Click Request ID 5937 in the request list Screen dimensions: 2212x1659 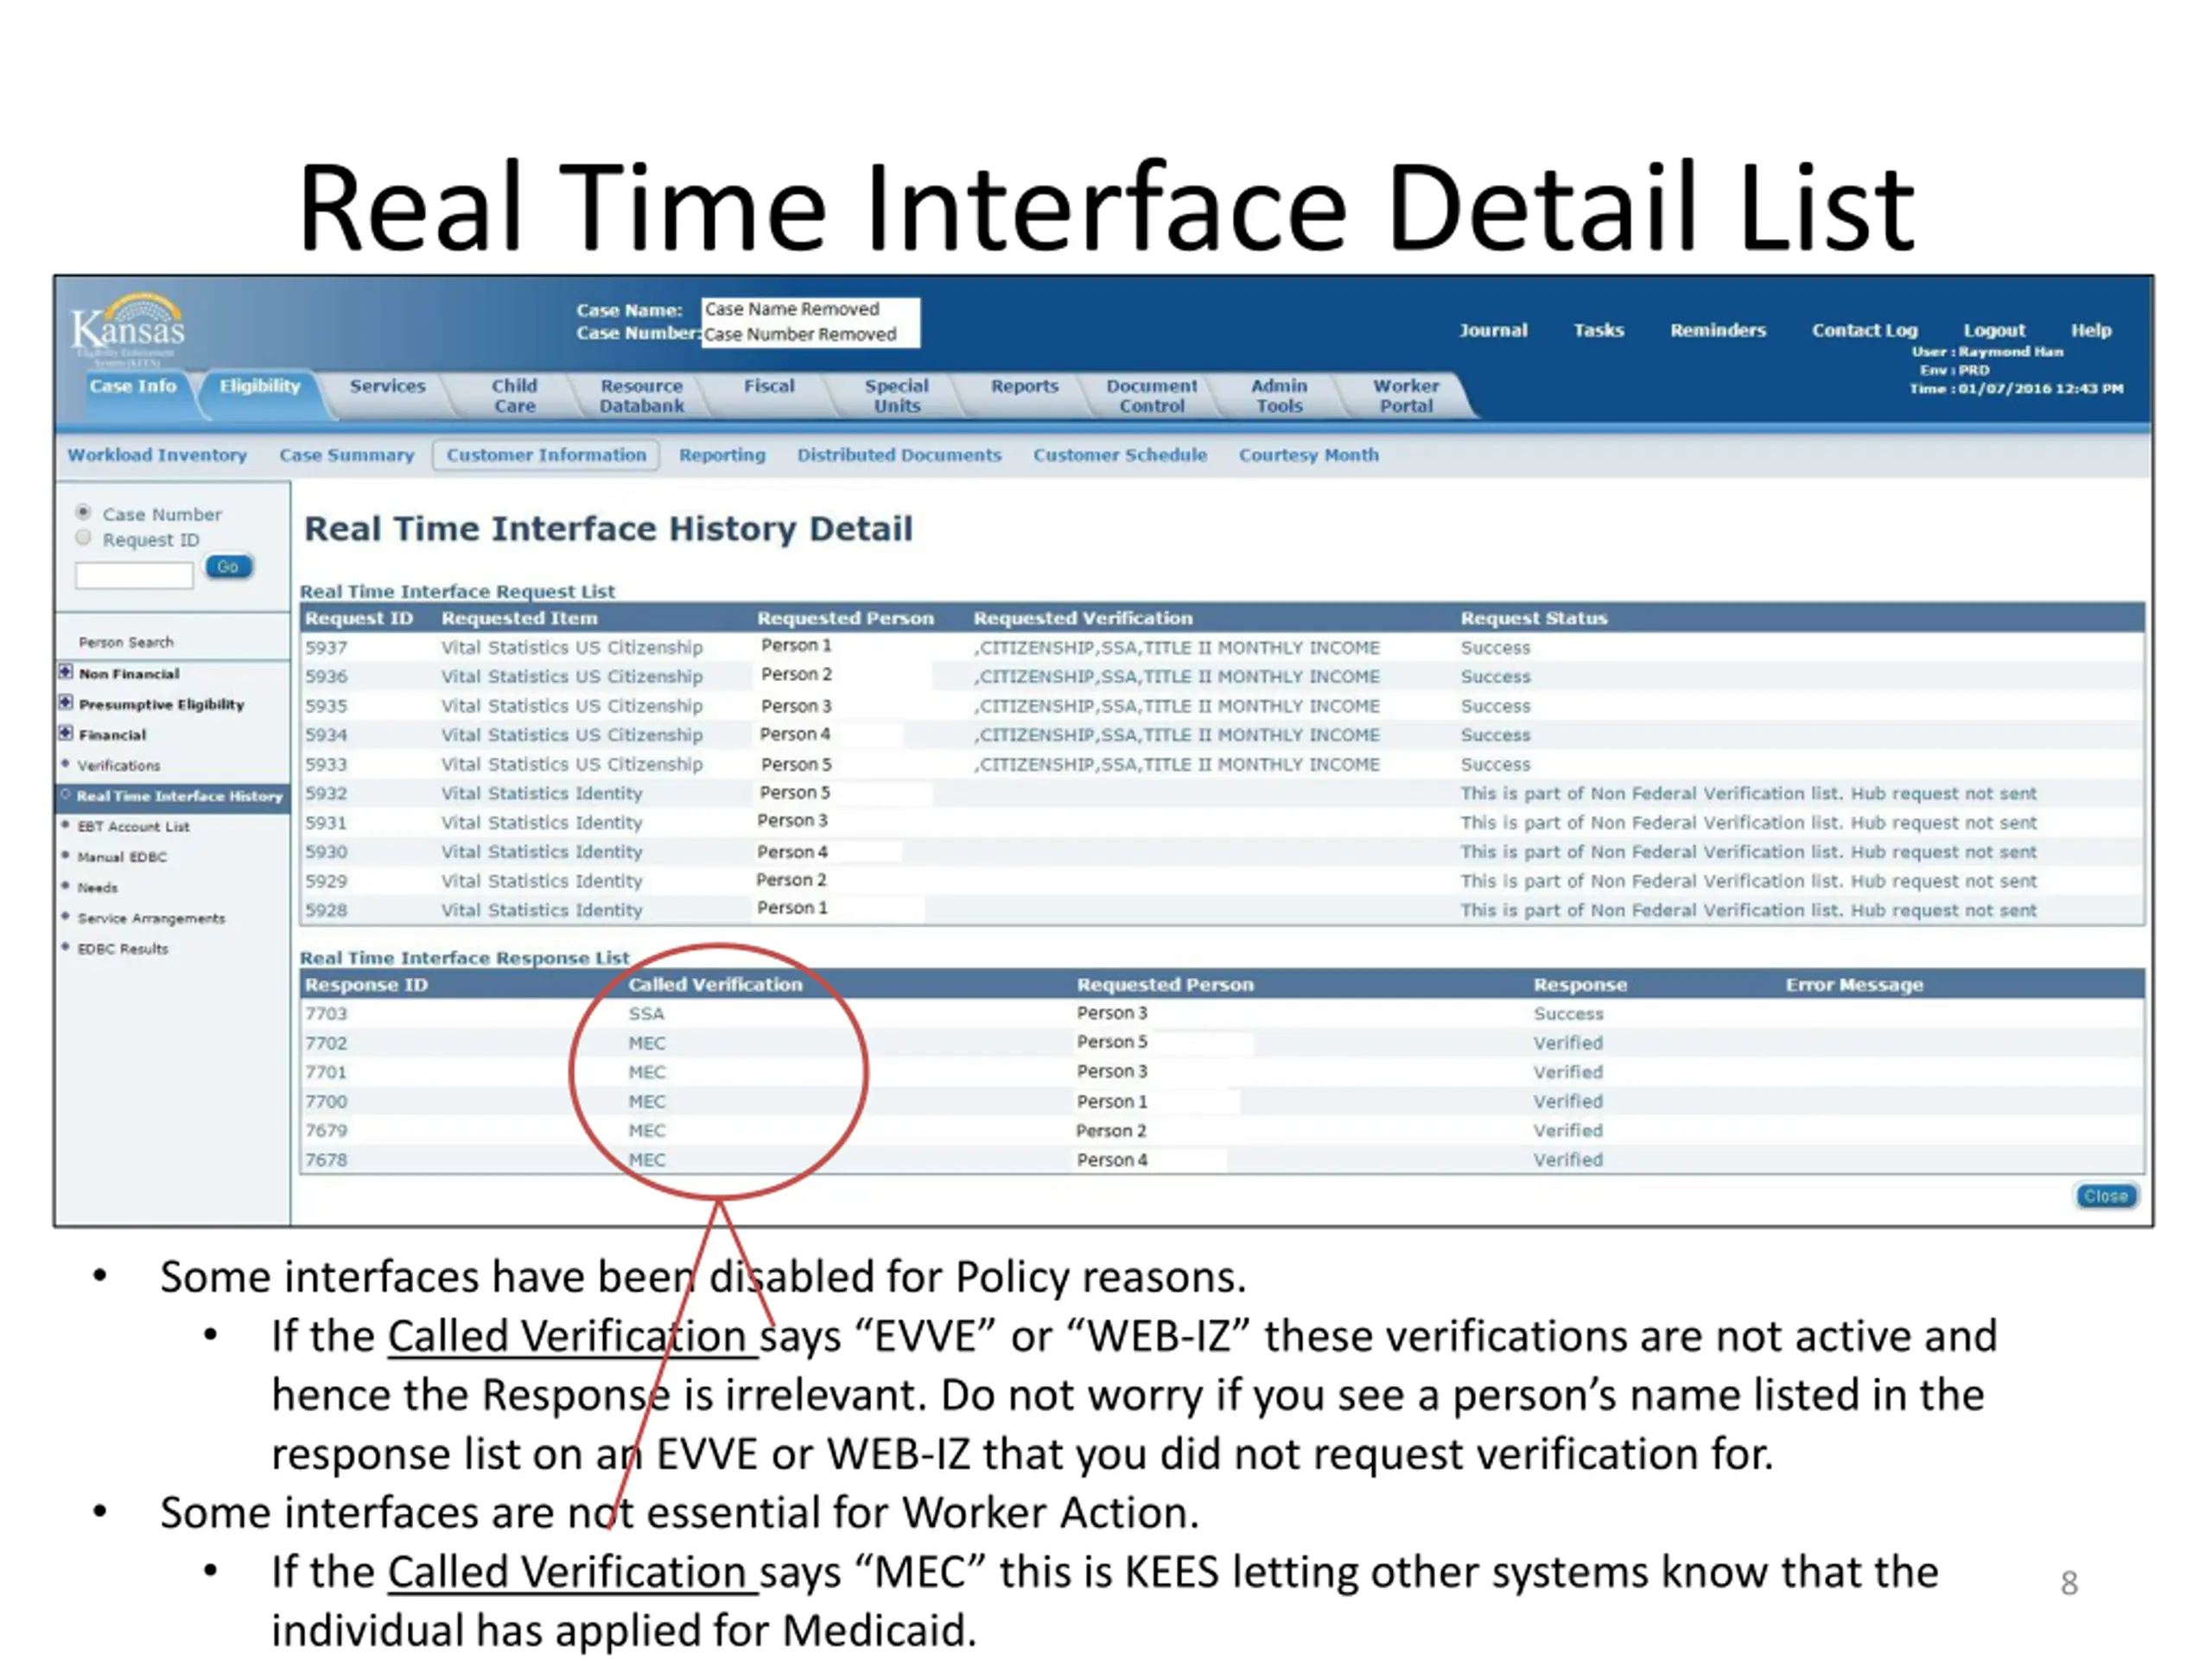326,648
